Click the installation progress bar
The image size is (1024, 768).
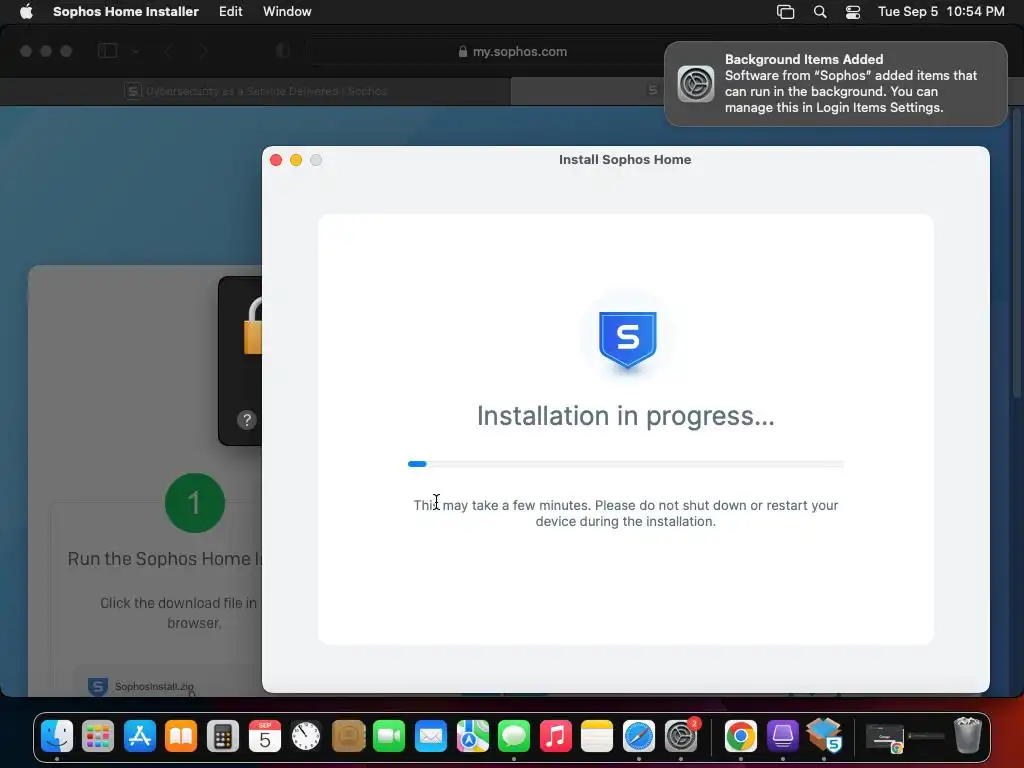626,464
